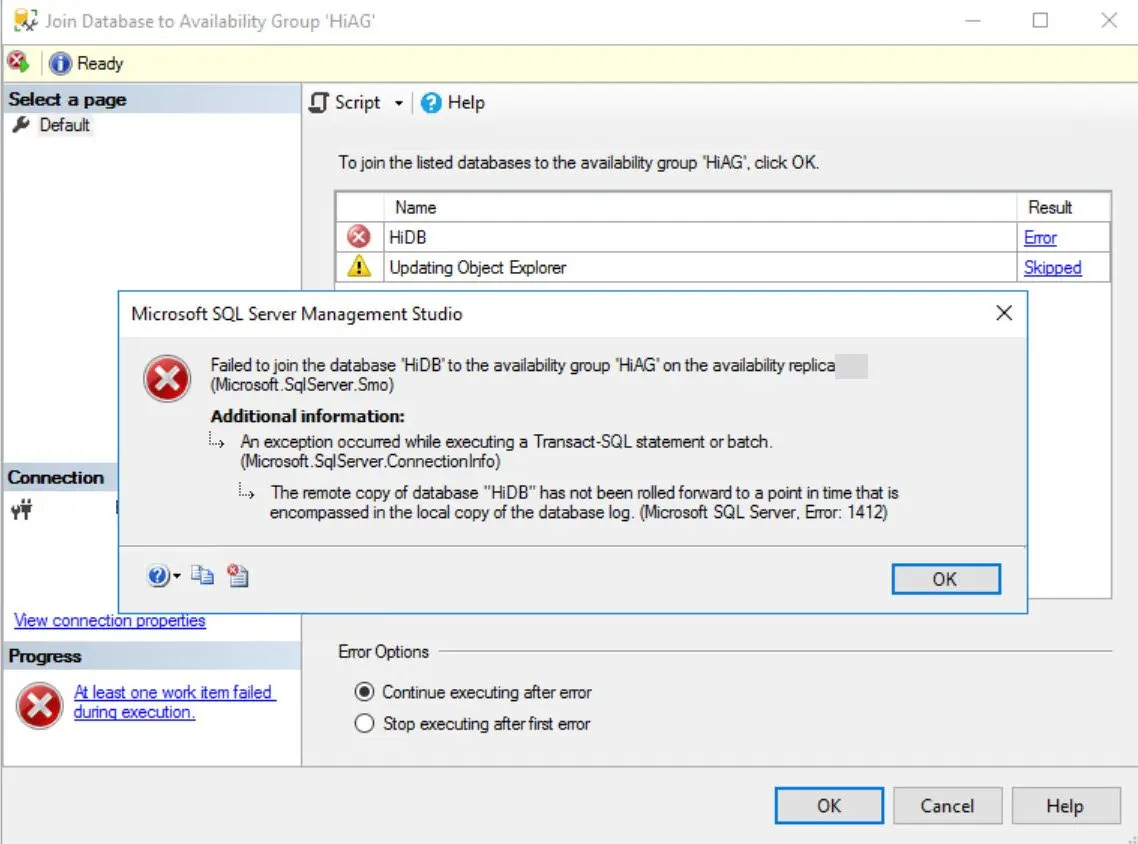
Task: Click Script in the toolbar
Action: (x=357, y=103)
